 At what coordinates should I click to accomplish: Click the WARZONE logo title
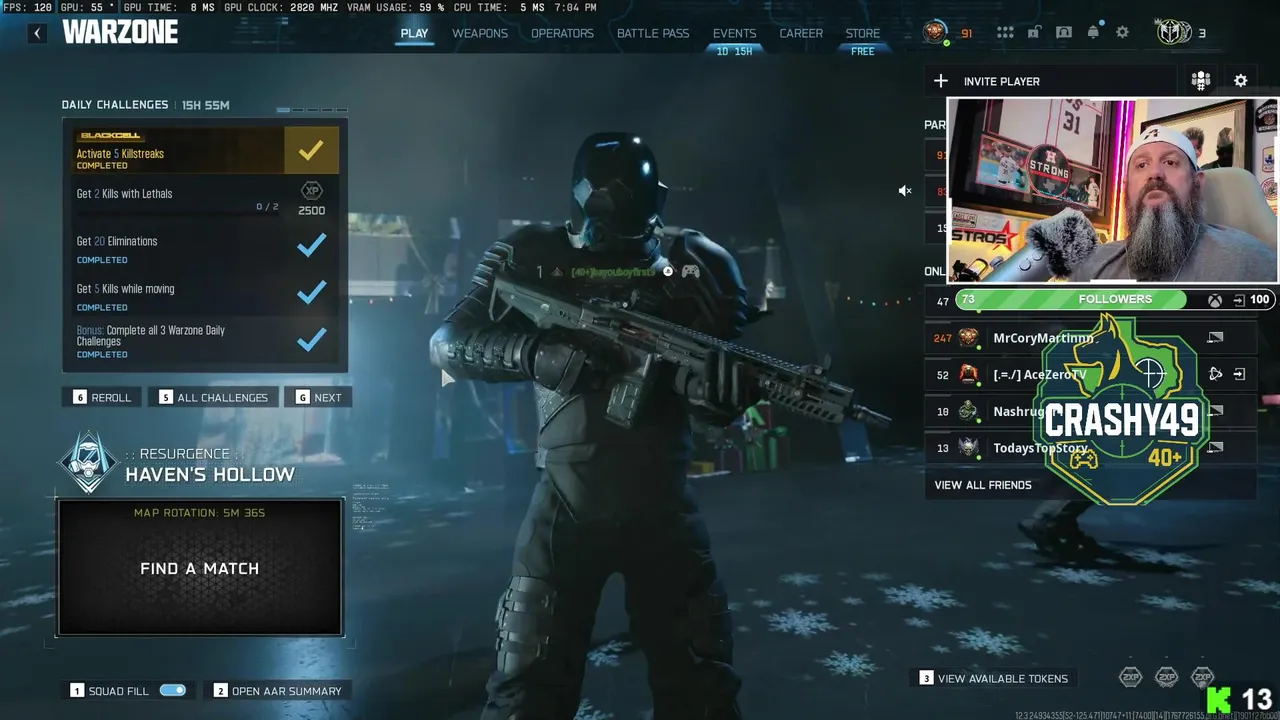[120, 32]
